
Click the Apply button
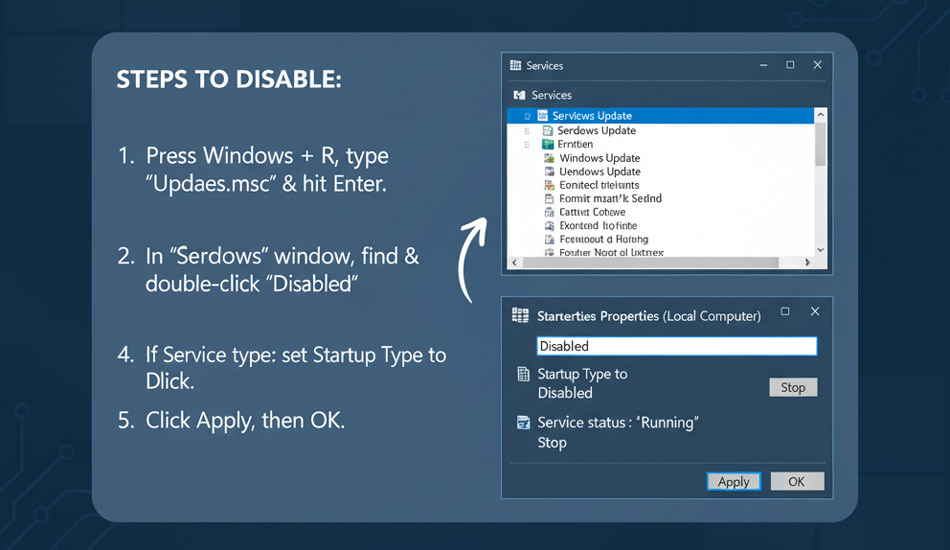pos(733,482)
